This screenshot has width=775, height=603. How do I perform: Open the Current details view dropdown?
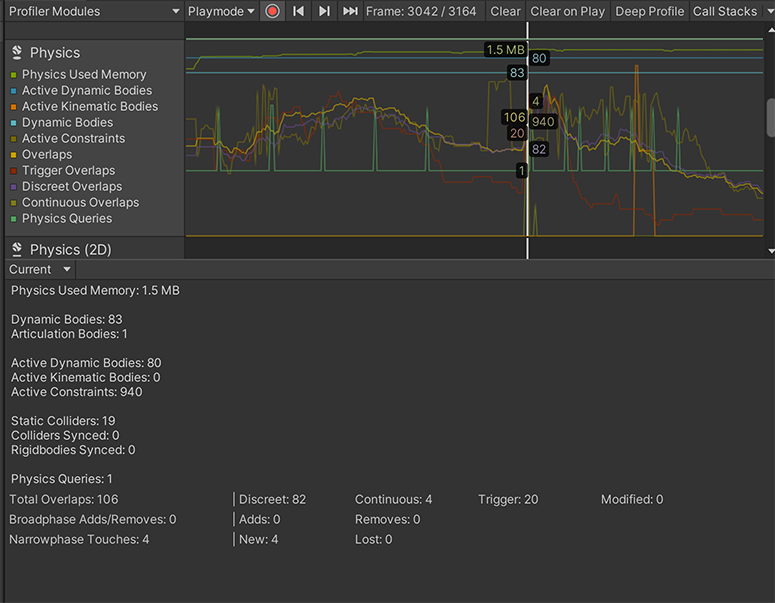click(40, 269)
